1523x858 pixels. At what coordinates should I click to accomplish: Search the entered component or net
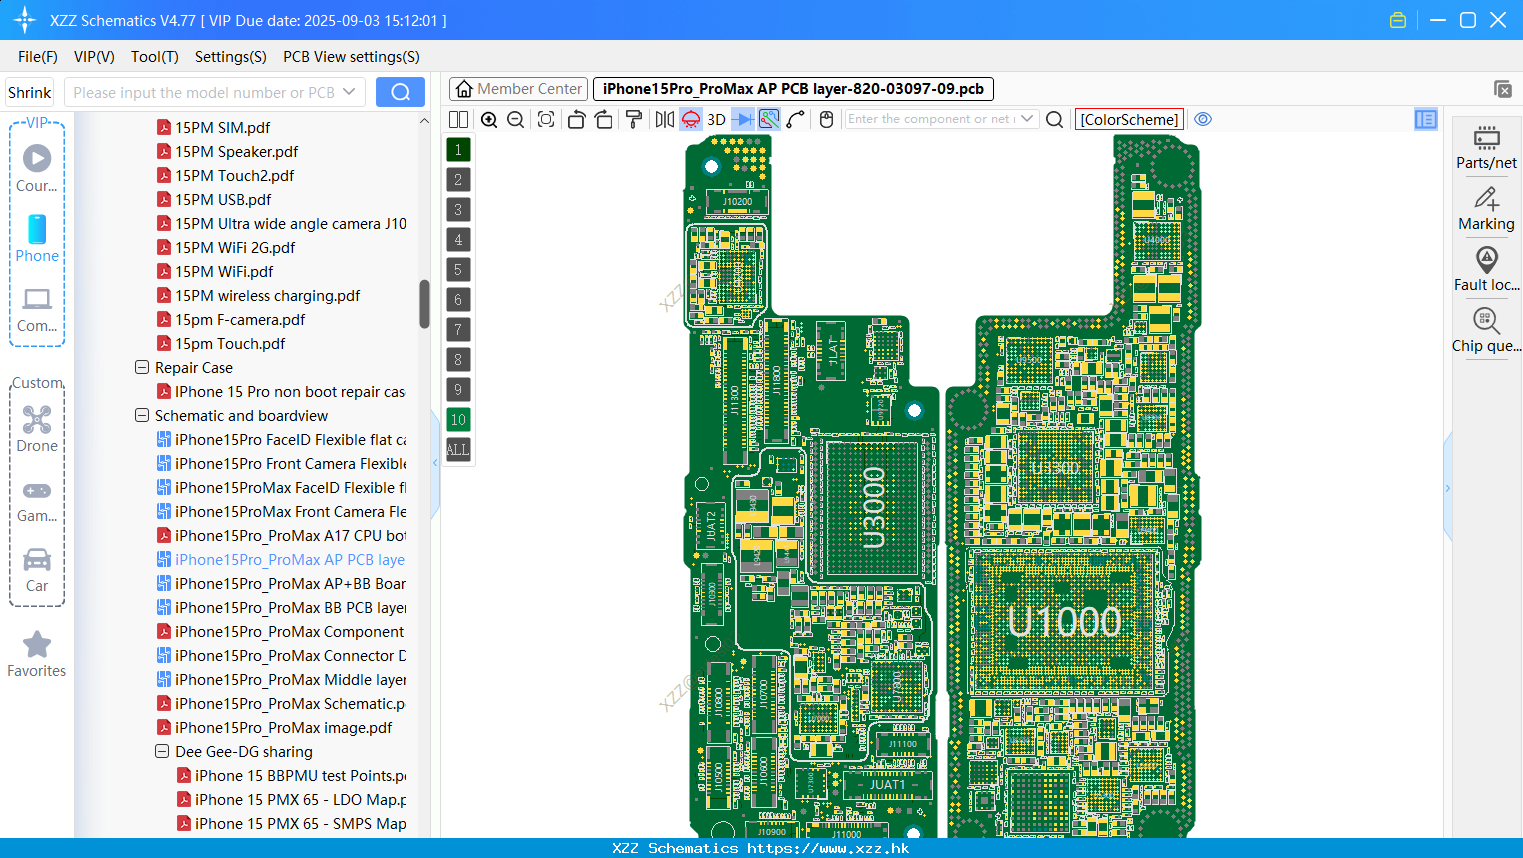1054,119
